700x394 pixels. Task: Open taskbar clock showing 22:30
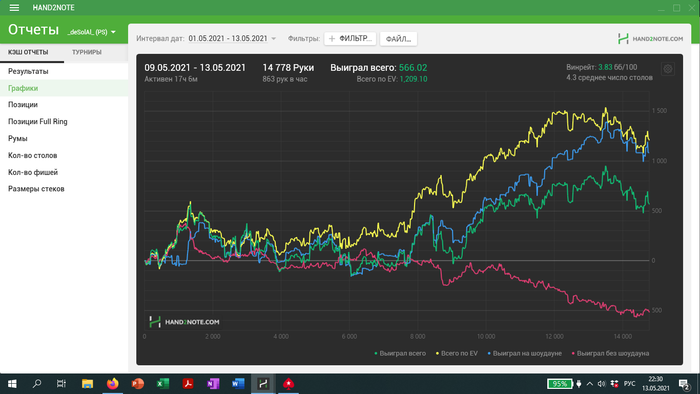pyautogui.click(x=656, y=384)
